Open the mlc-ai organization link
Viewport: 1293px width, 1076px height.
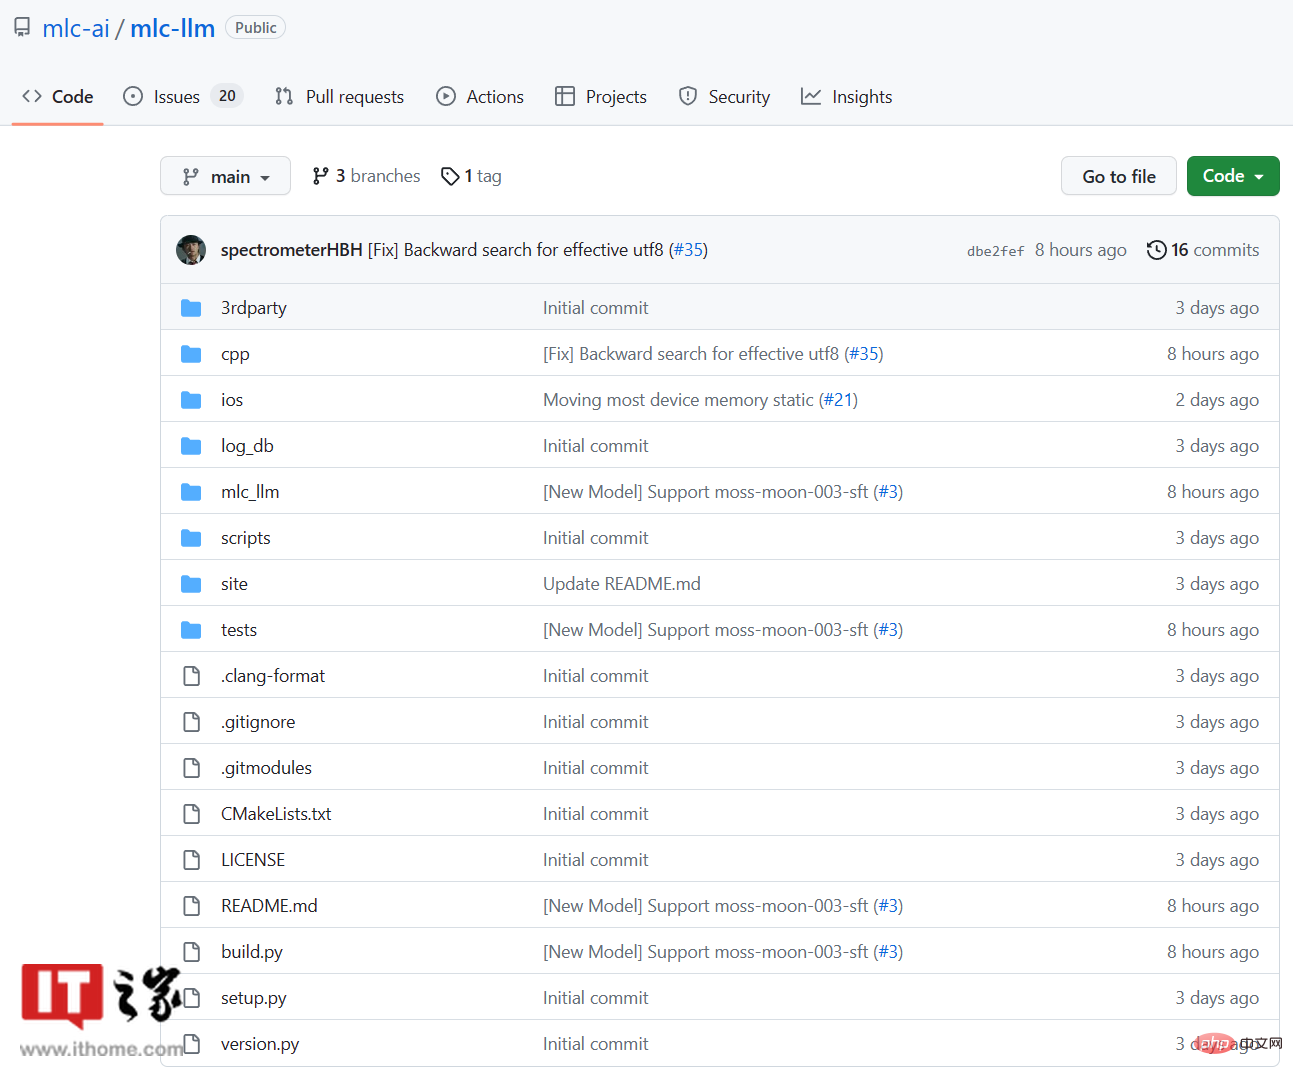[x=76, y=28]
